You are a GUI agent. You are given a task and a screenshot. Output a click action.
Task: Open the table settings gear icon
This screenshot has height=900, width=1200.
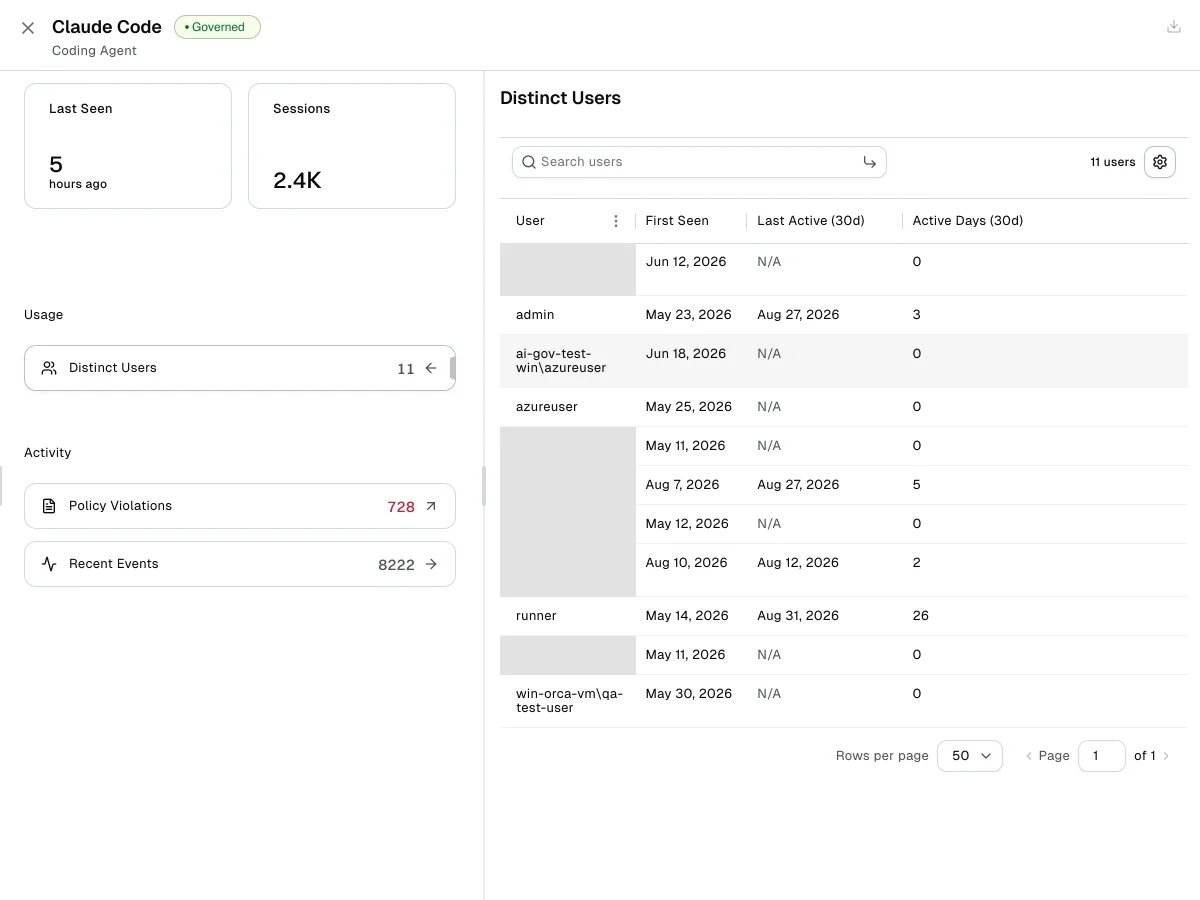1160,162
